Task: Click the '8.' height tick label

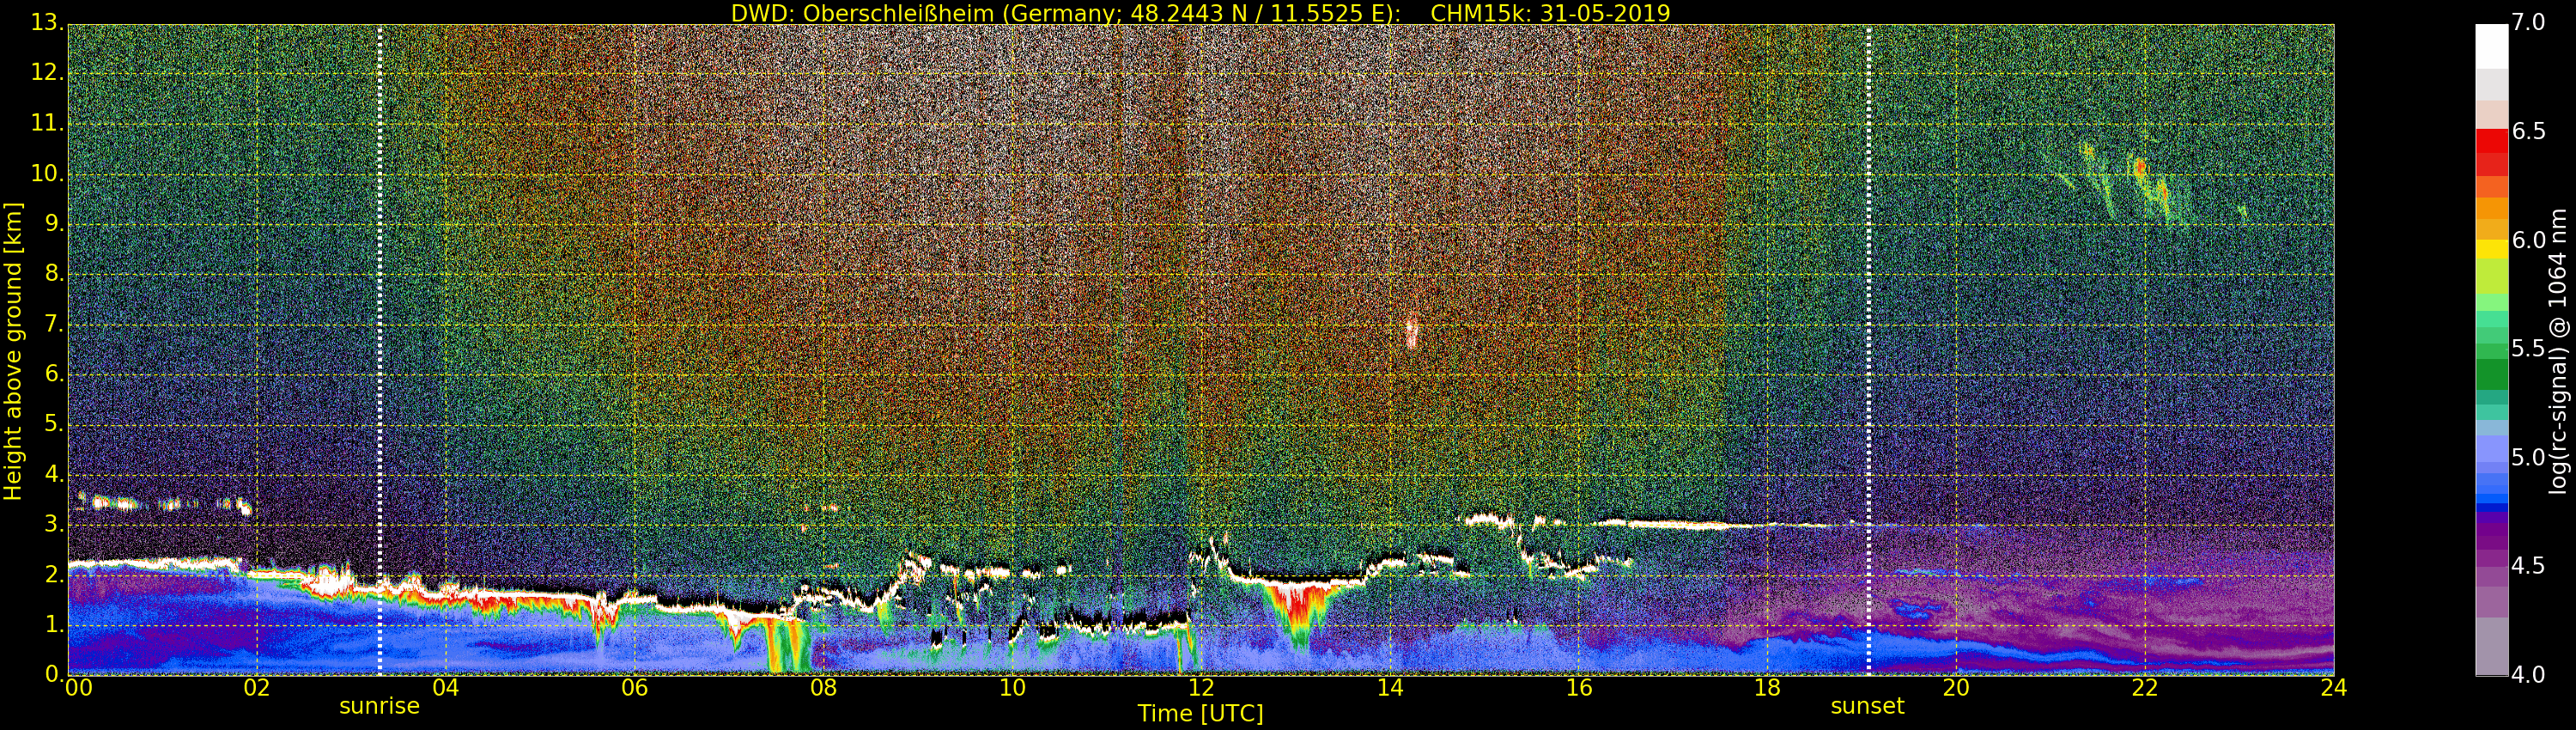Action: (x=53, y=274)
